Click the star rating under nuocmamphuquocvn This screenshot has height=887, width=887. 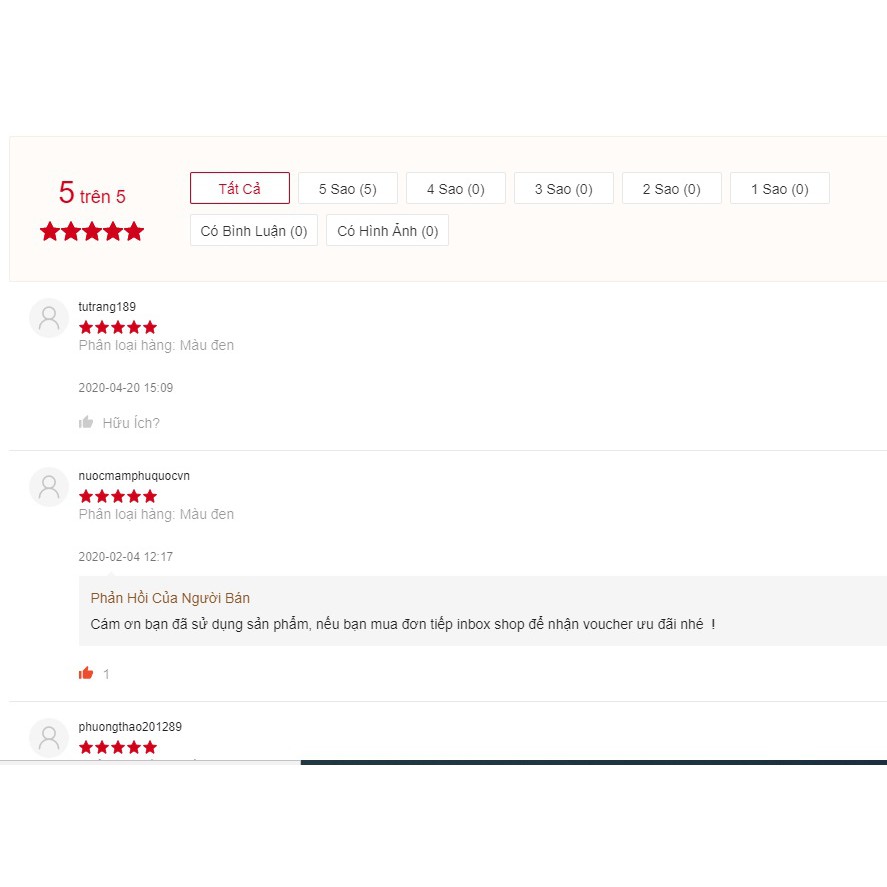point(118,496)
